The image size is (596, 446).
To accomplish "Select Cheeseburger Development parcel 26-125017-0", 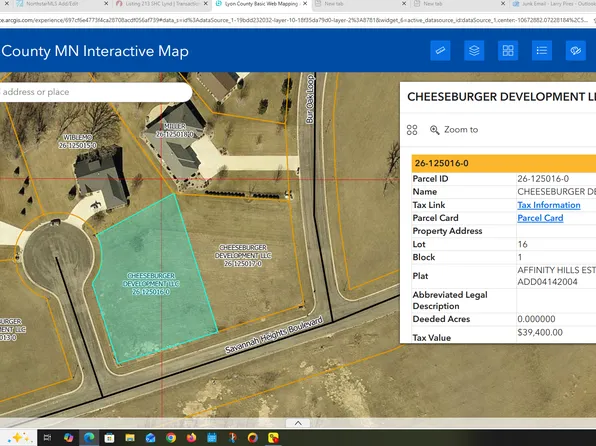I will (243, 255).
